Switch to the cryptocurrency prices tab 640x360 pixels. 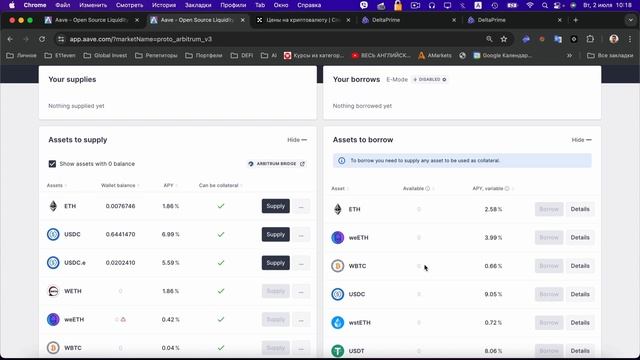tap(303, 20)
